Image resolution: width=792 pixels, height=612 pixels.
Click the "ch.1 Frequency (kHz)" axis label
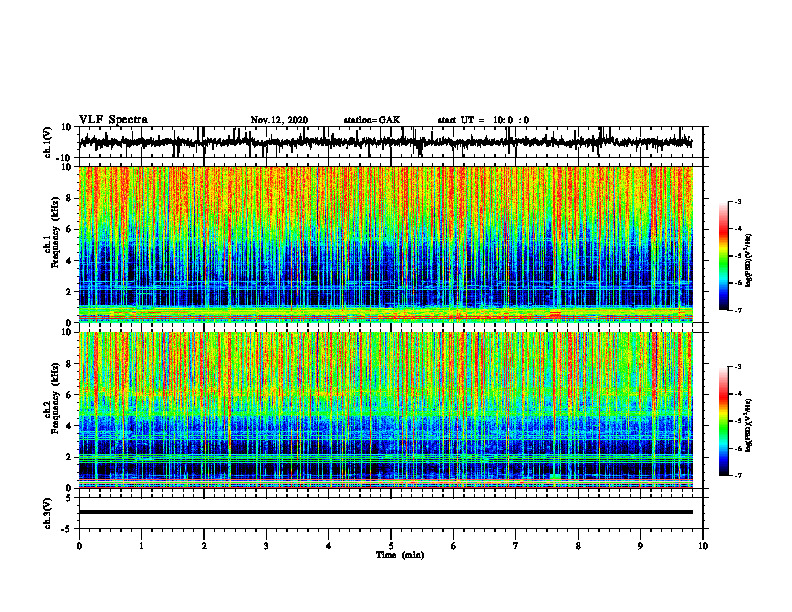(x=53, y=232)
